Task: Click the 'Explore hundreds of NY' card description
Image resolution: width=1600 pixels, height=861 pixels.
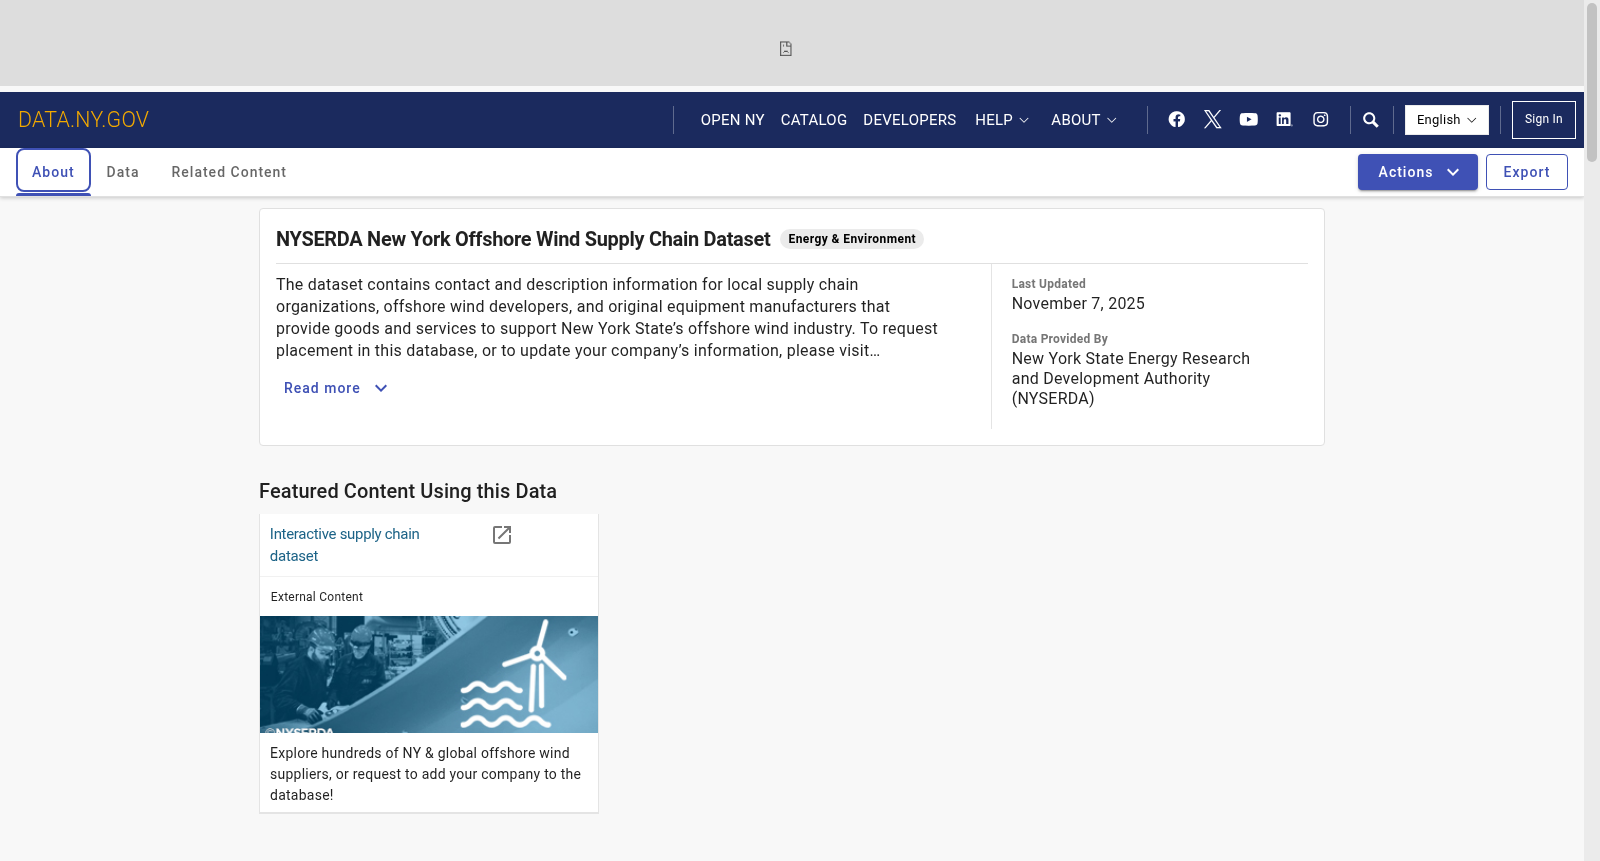Action: click(x=426, y=774)
